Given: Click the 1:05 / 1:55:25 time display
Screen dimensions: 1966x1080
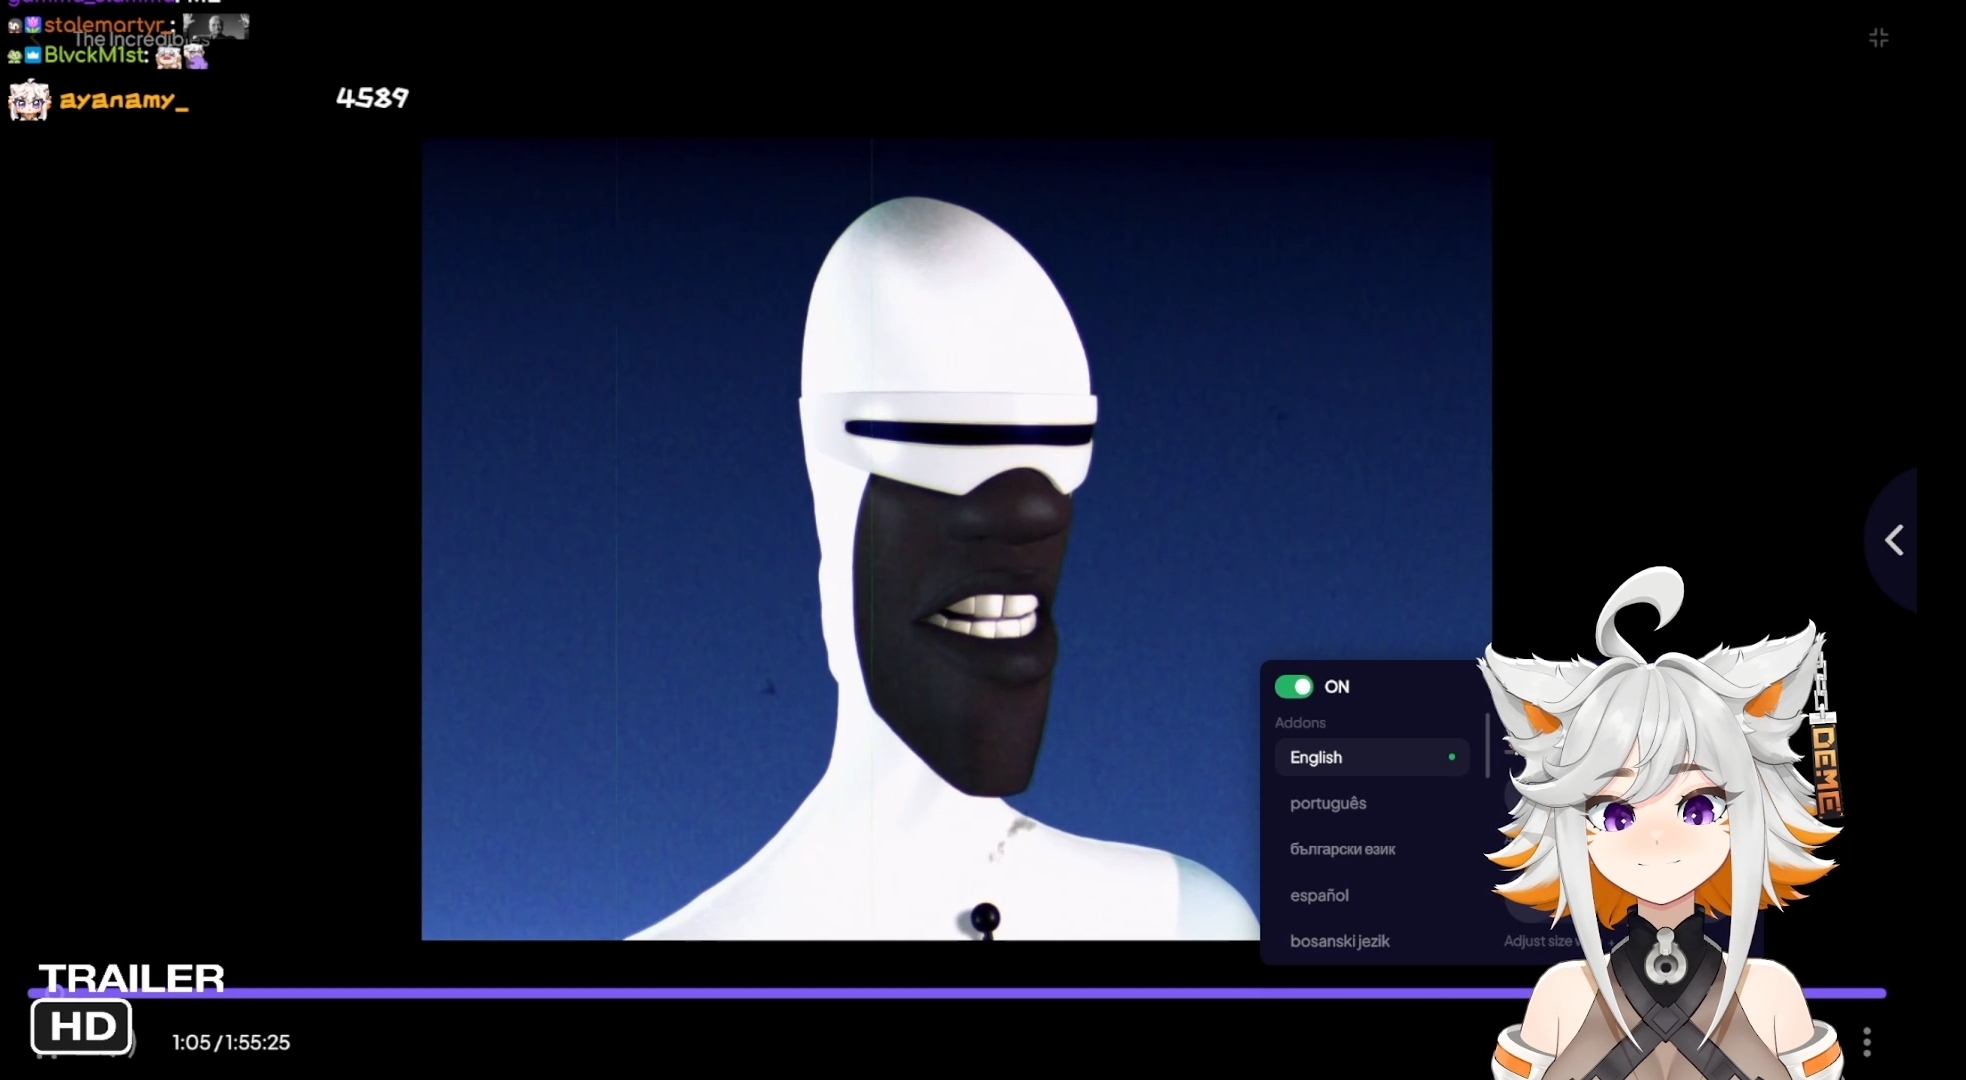Looking at the screenshot, I should click(x=231, y=1042).
